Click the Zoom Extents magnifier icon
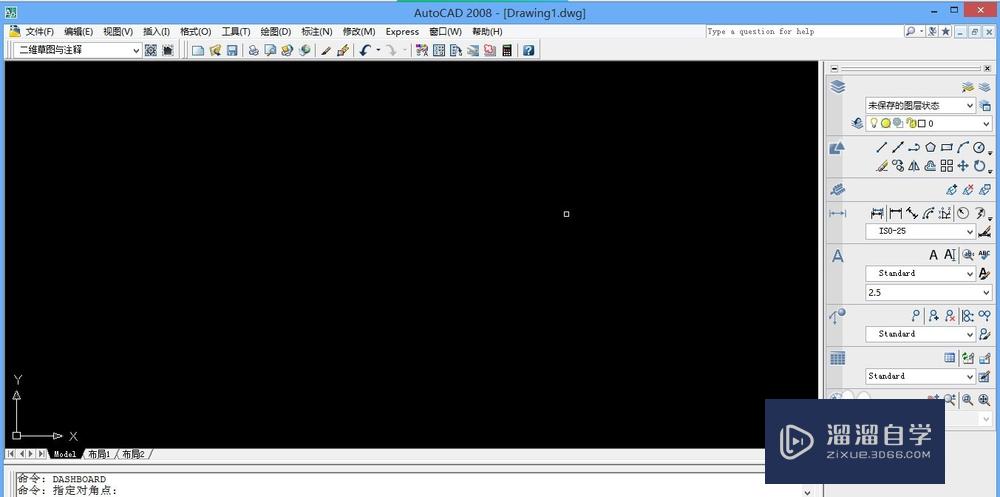 coord(984,400)
